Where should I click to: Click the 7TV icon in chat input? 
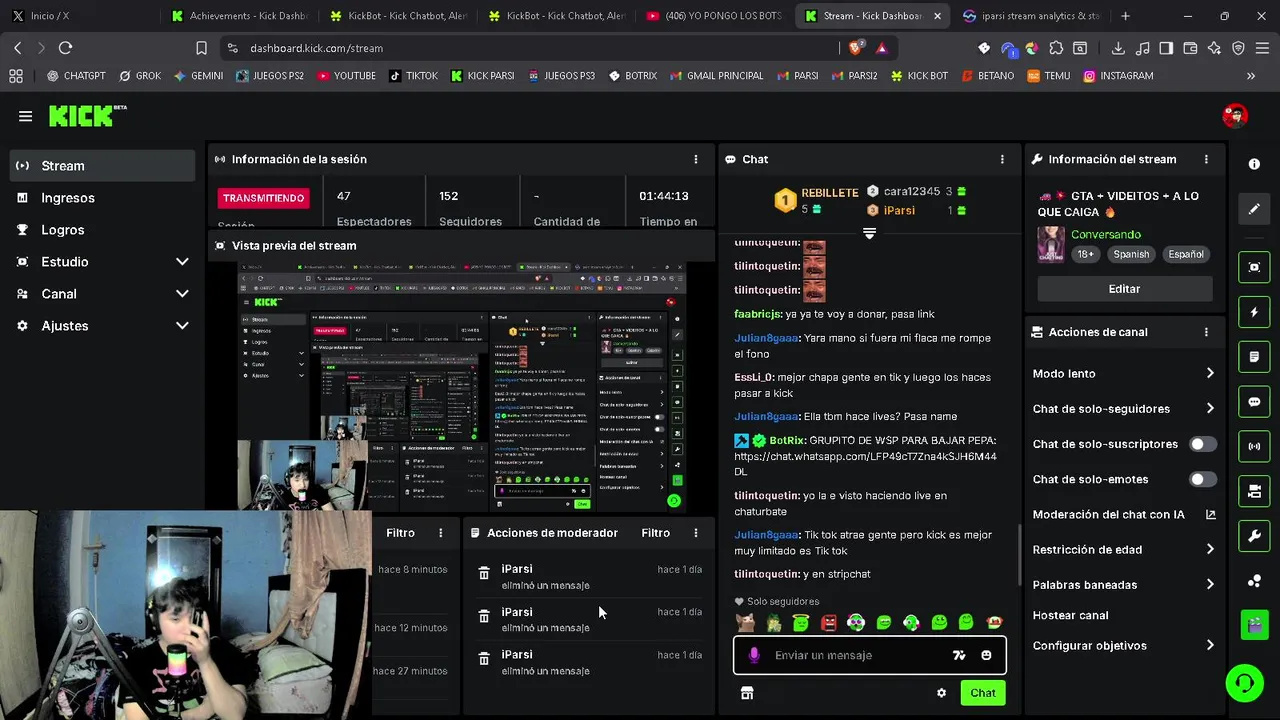point(959,655)
